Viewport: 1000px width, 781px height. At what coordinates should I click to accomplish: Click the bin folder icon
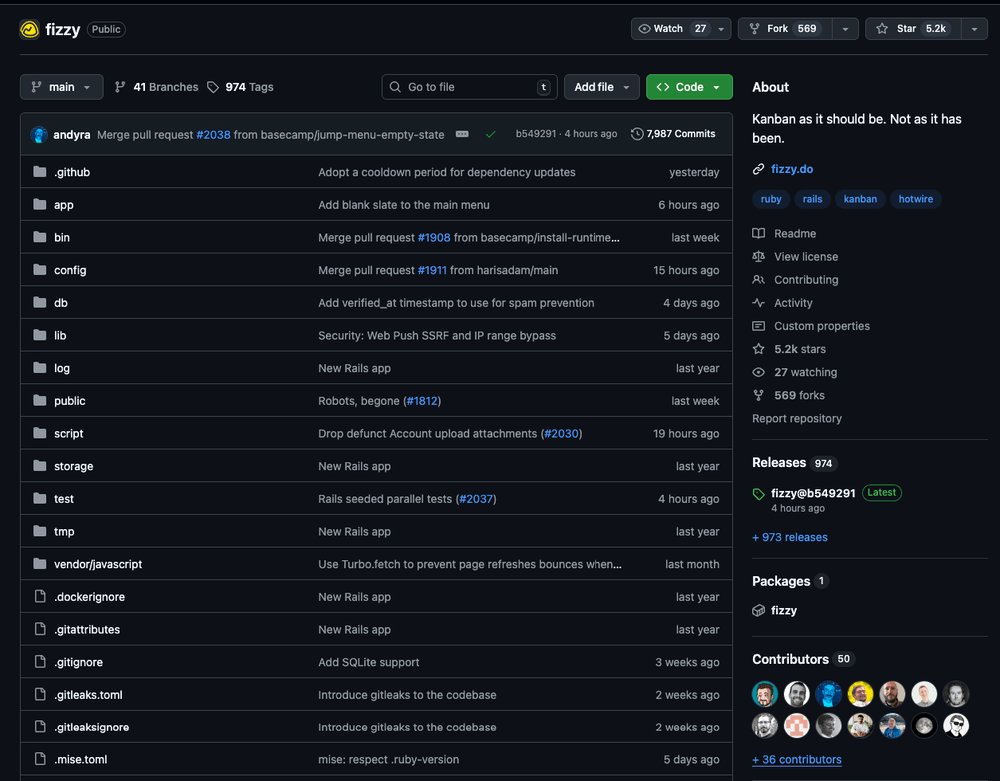[40, 237]
